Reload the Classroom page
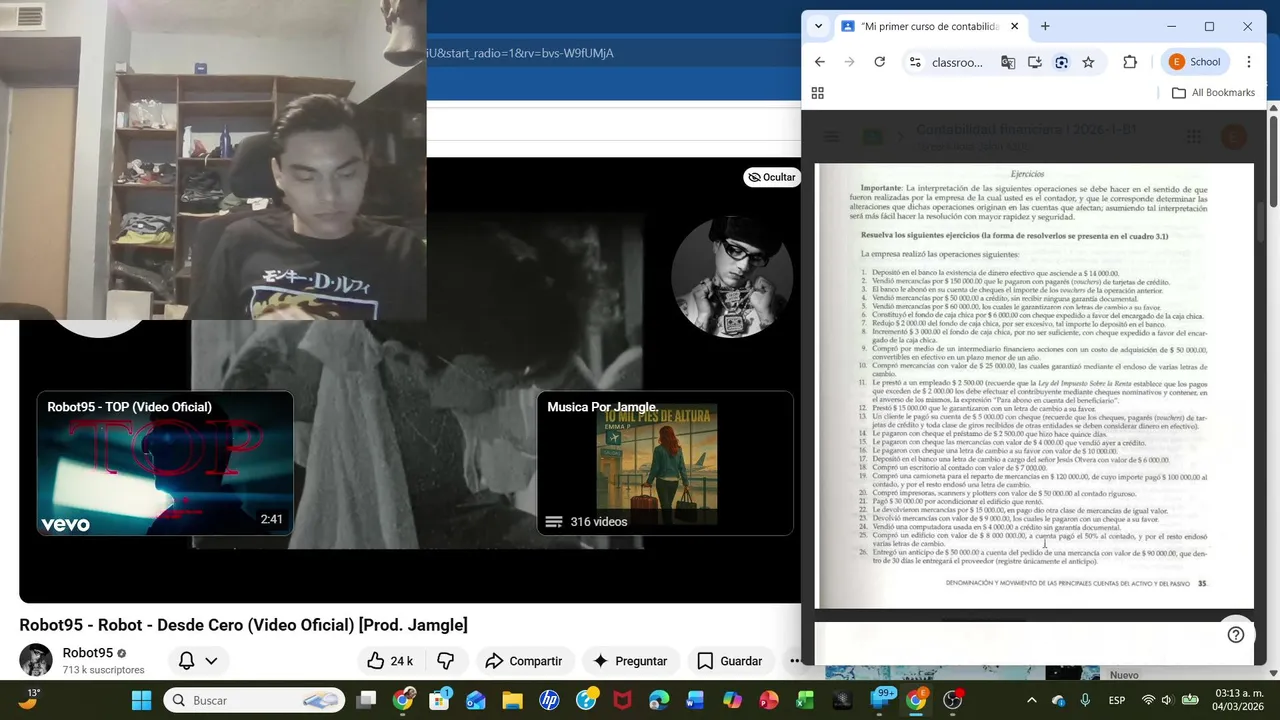 click(x=880, y=62)
